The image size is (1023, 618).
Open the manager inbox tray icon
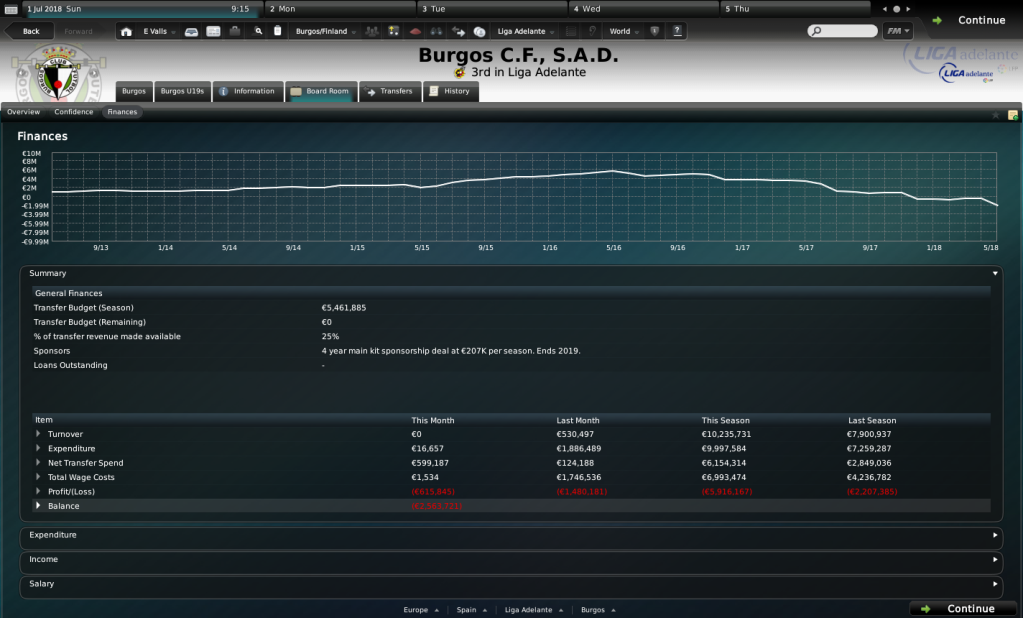pyautogui.click(x=191, y=31)
